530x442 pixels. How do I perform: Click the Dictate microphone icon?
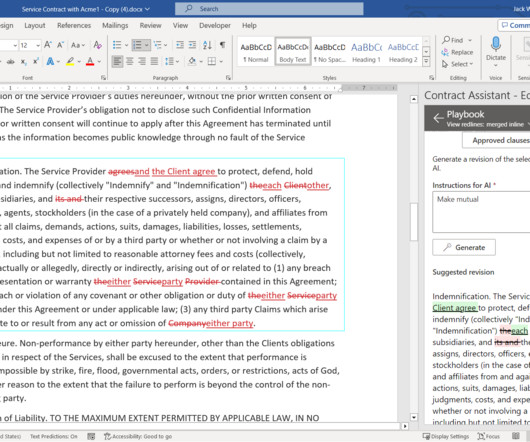tap(496, 44)
